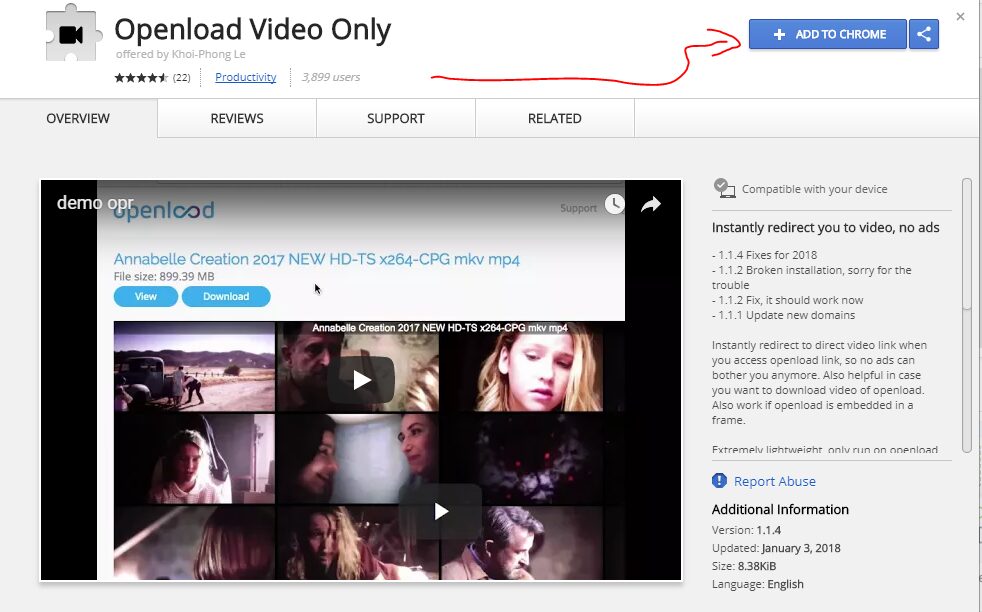Click the extension puzzle-piece camera icon
The width and height of the screenshot is (982, 612).
[73, 34]
